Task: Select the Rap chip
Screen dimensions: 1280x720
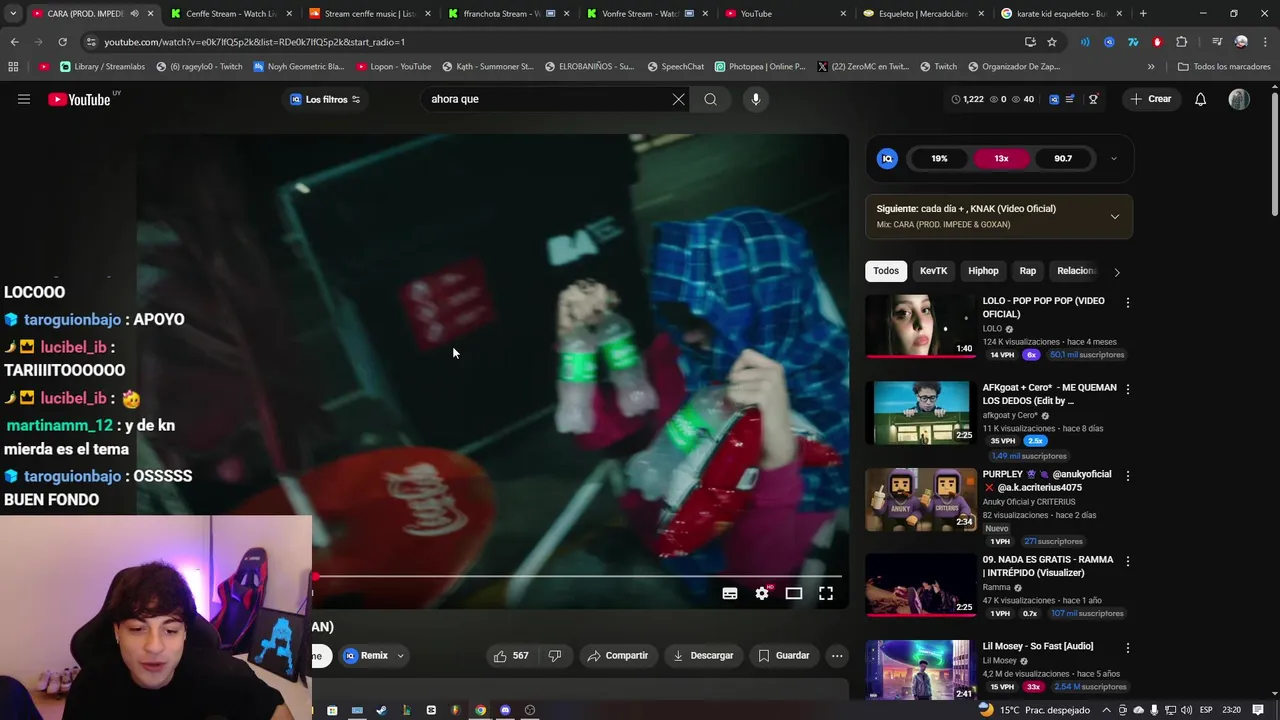Action: click(1027, 271)
